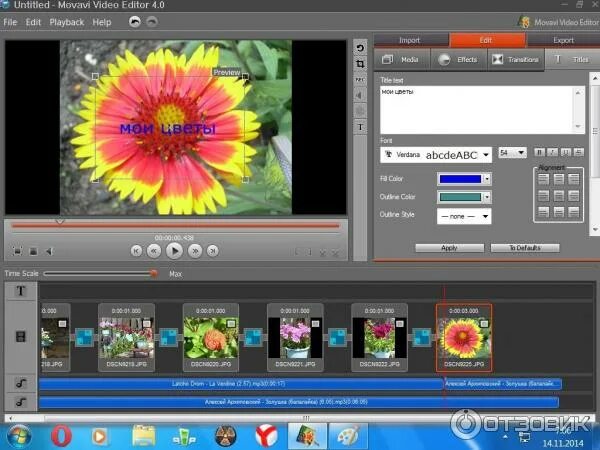600x450 pixels.
Task: Click the blue Fill Color swatch
Action: [460, 179]
